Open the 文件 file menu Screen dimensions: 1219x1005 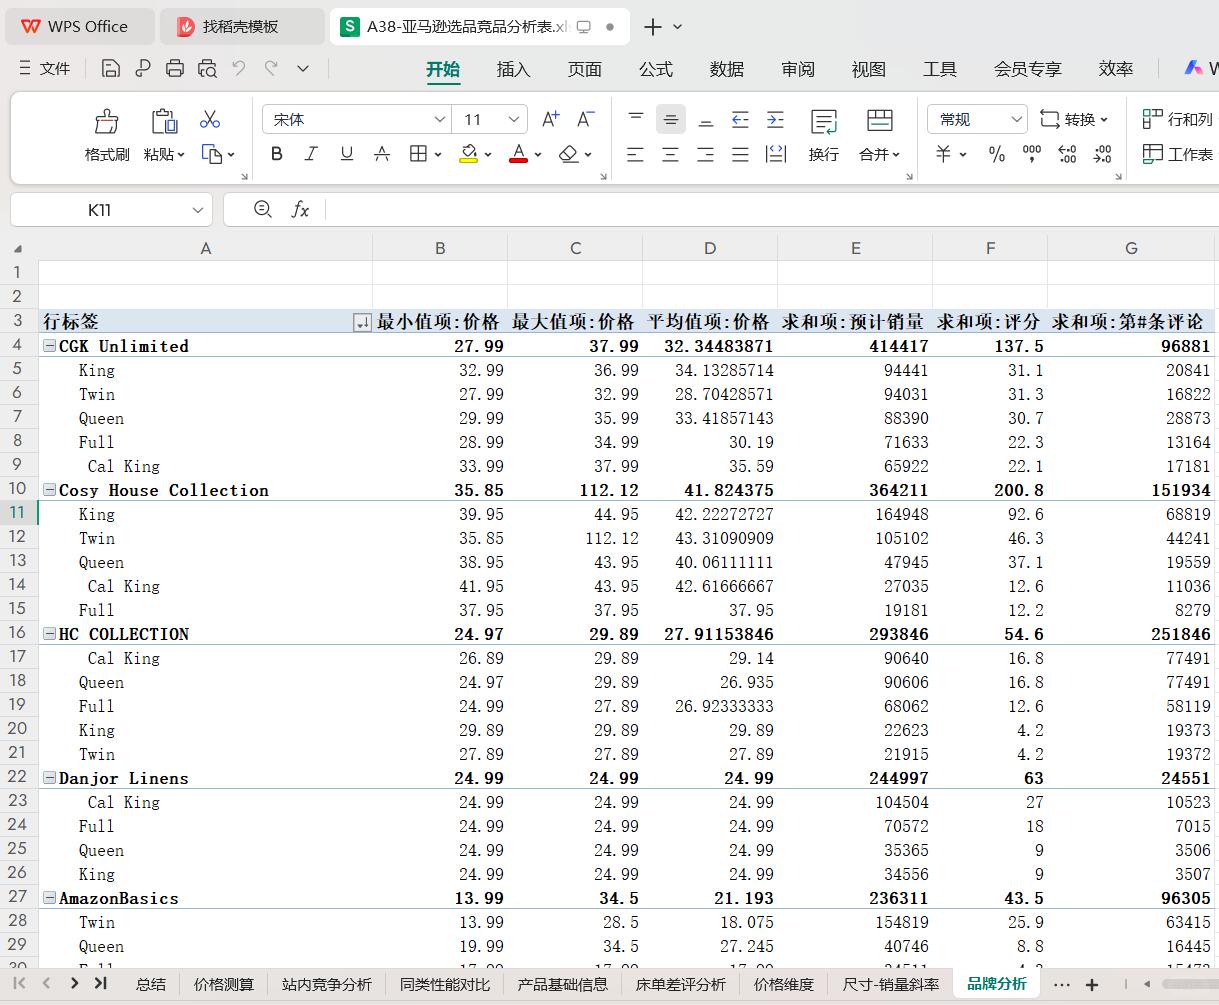pos(44,68)
